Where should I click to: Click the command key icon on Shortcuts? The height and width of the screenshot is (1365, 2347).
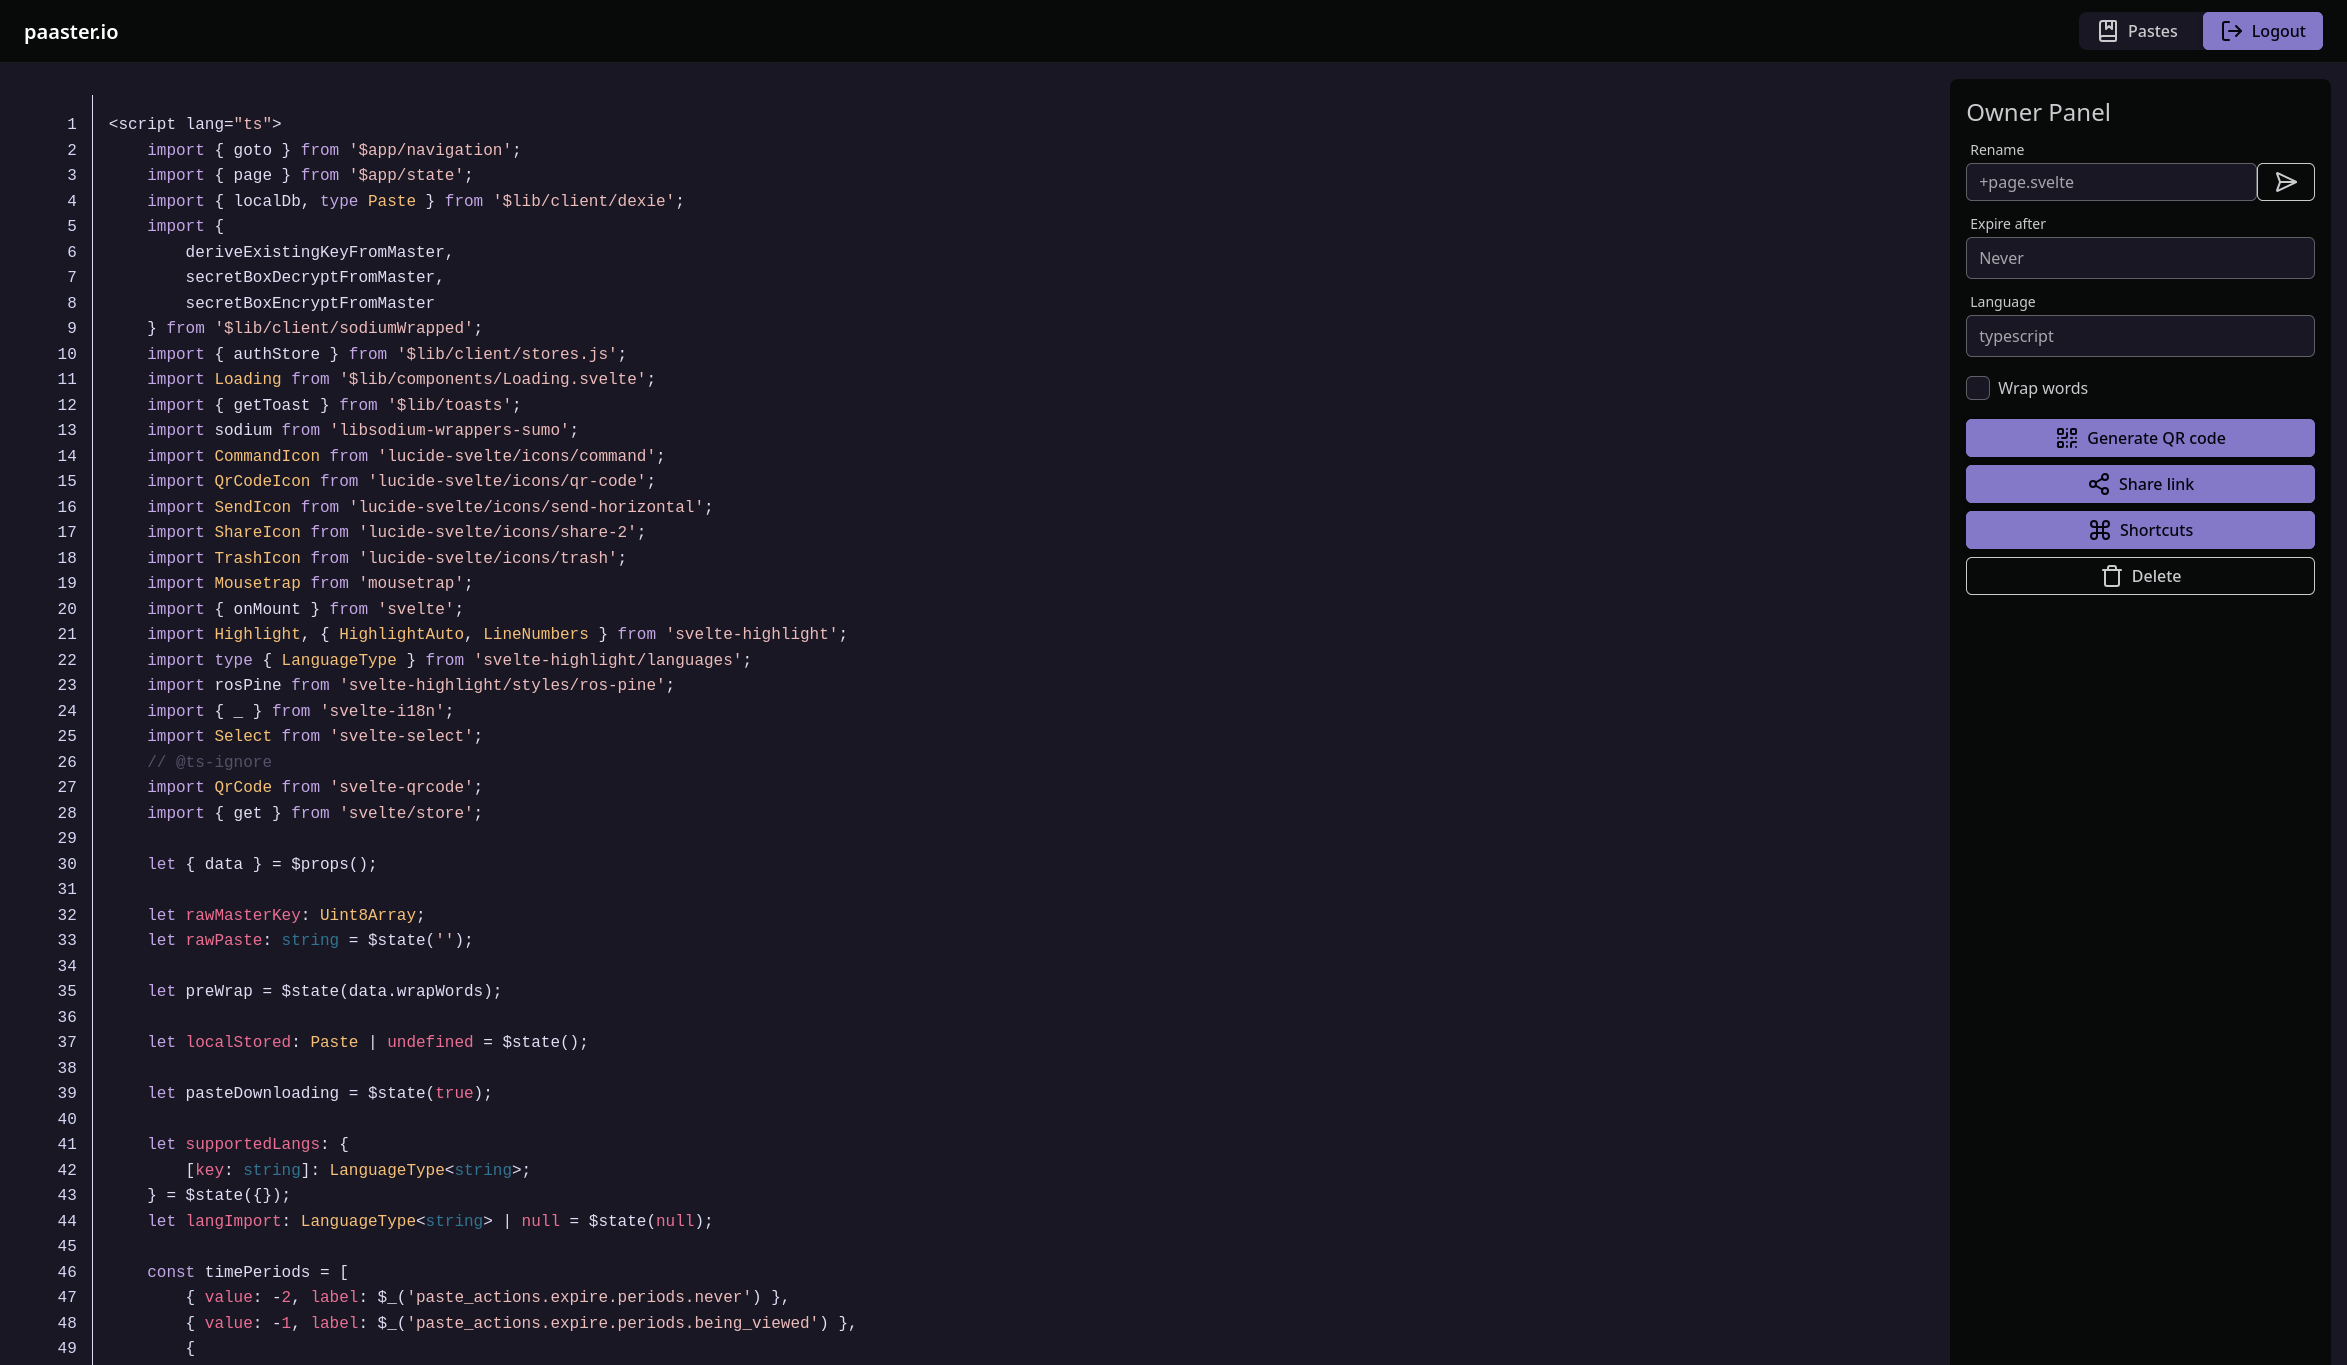pyautogui.click(x=2099, y=530)
